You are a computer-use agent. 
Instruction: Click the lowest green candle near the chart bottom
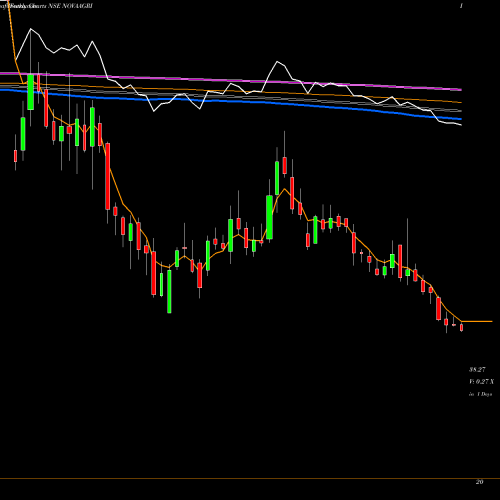169,291
